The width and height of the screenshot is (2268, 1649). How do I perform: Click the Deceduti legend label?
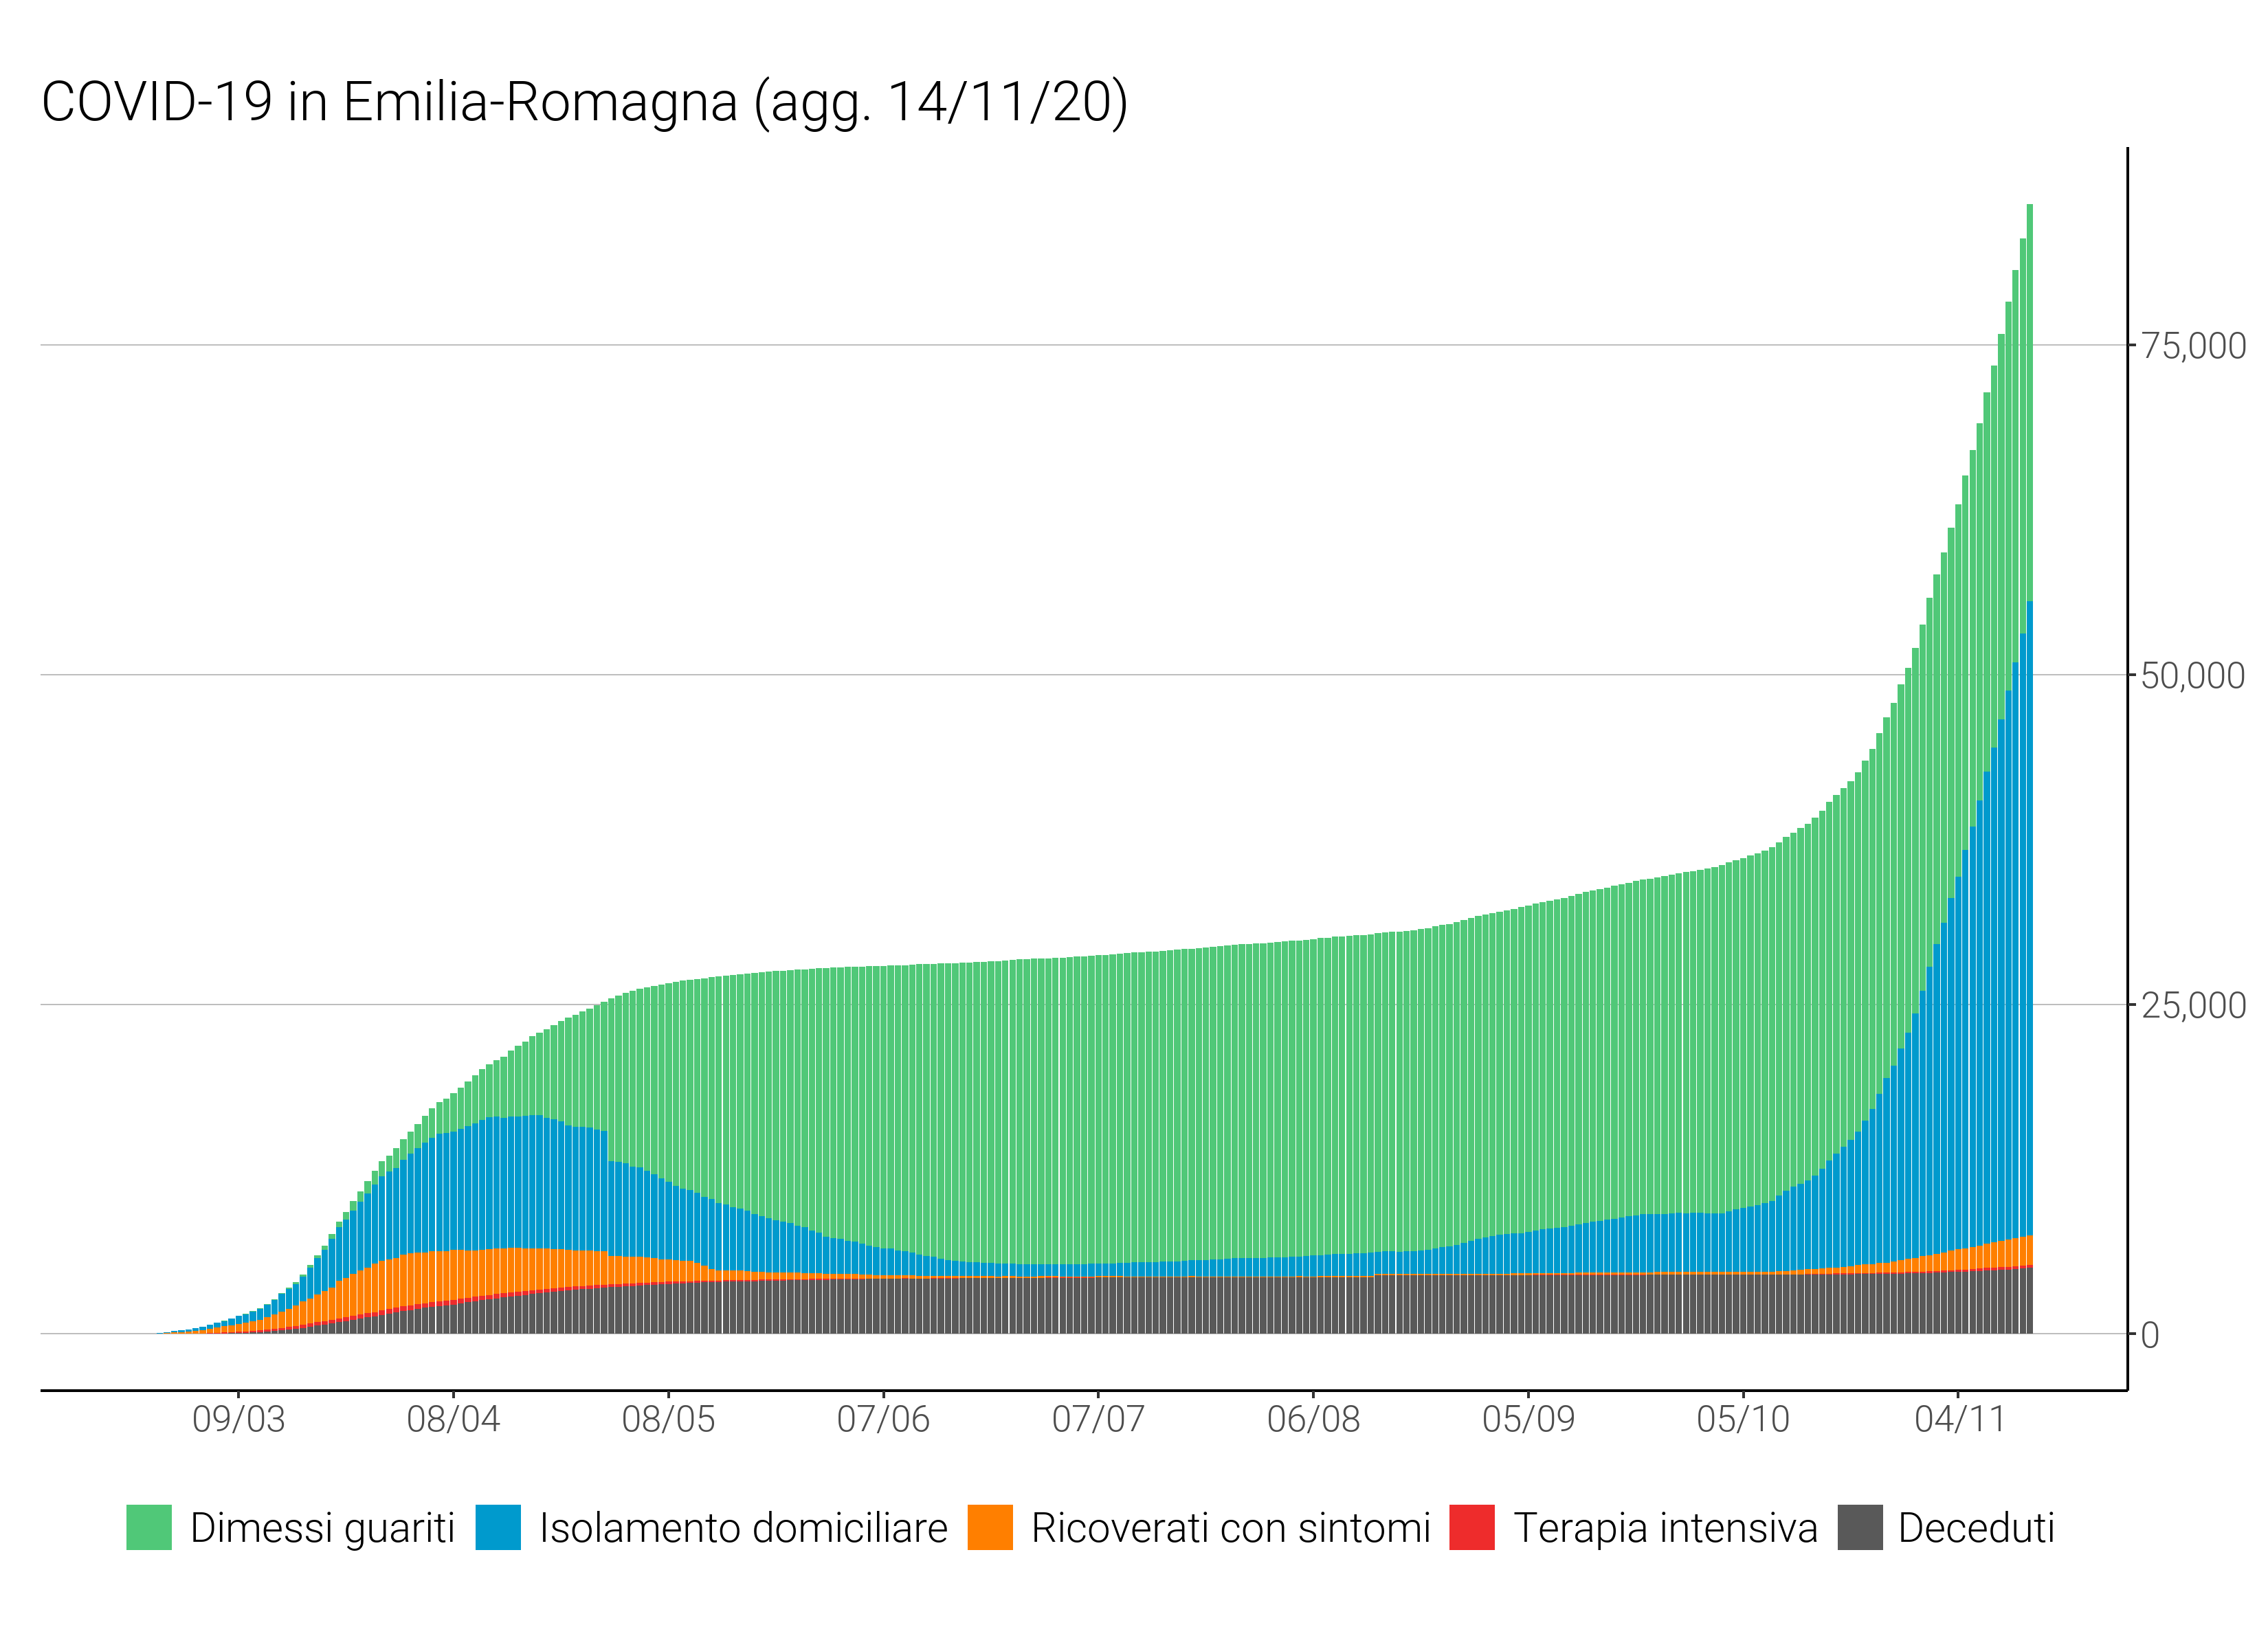[1976, 1528]
